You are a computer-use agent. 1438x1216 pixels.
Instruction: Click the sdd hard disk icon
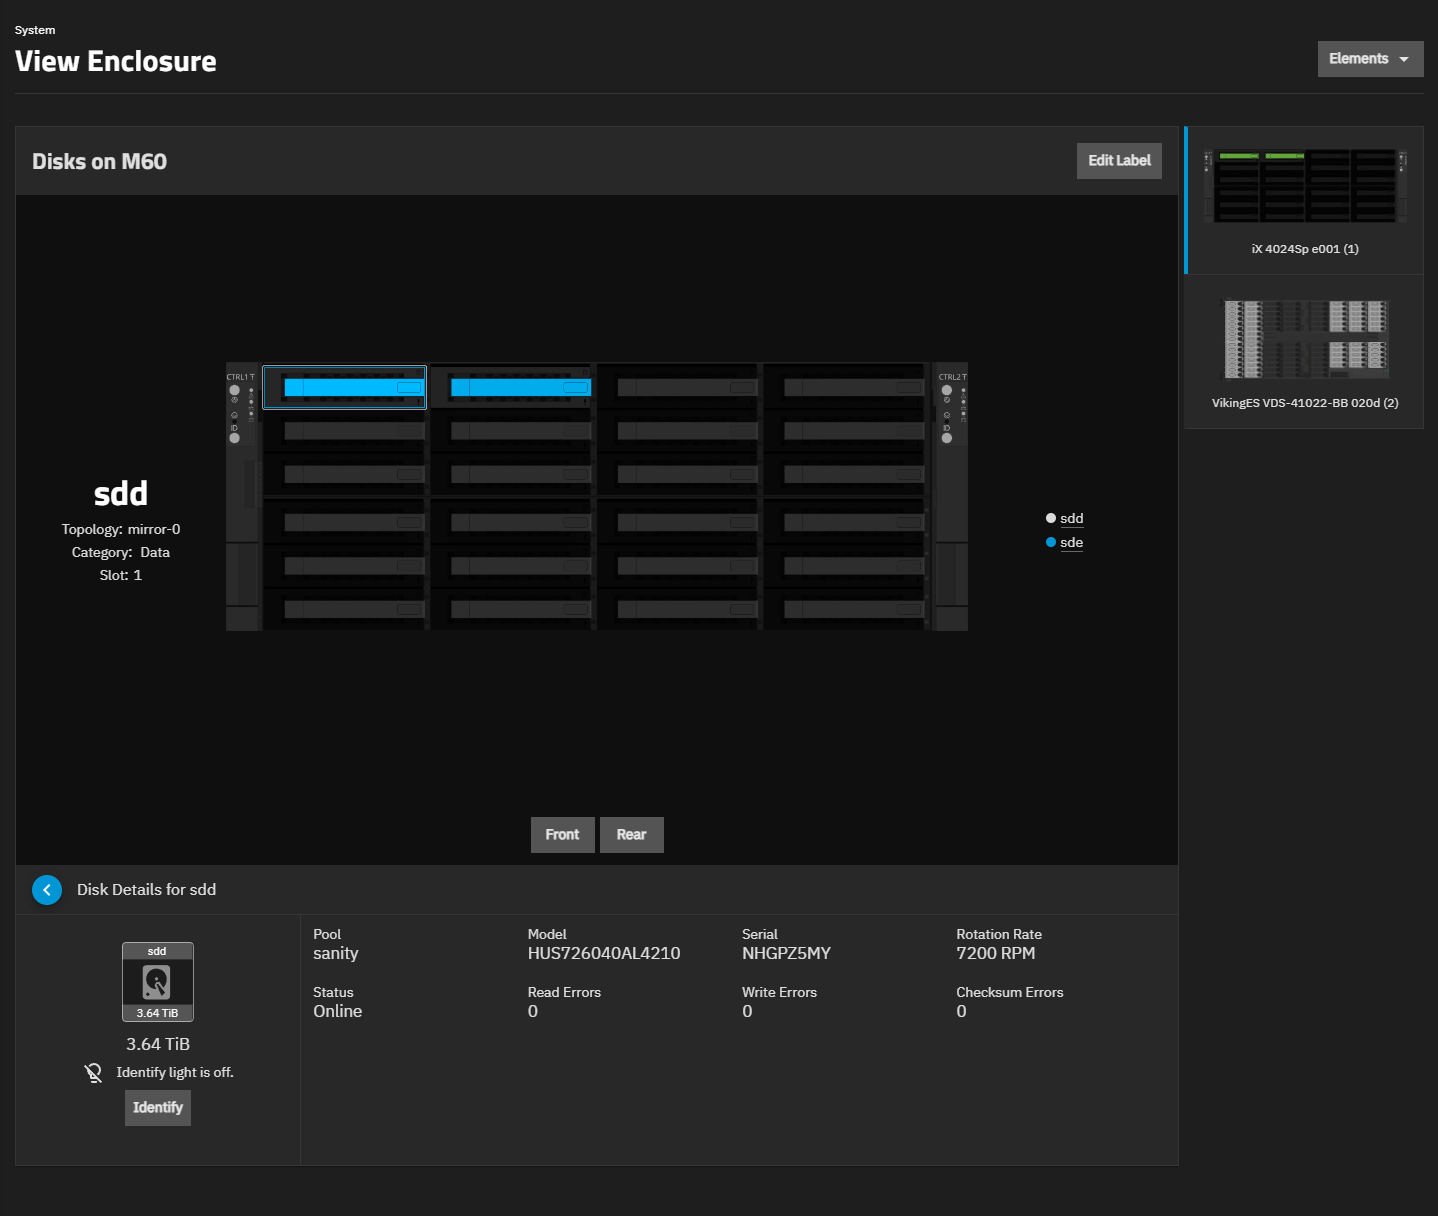pyautogui.click(x=157, y=982)
